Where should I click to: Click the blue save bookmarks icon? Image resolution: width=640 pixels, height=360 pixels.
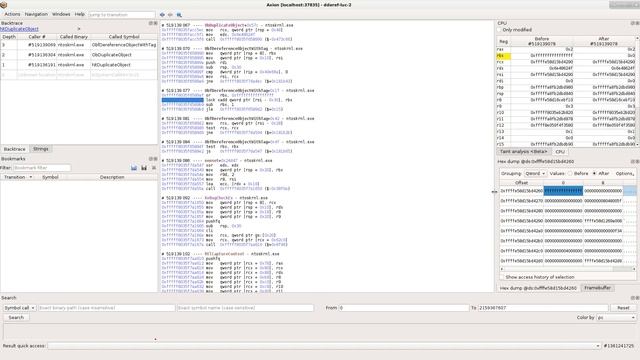pos(134,168)
